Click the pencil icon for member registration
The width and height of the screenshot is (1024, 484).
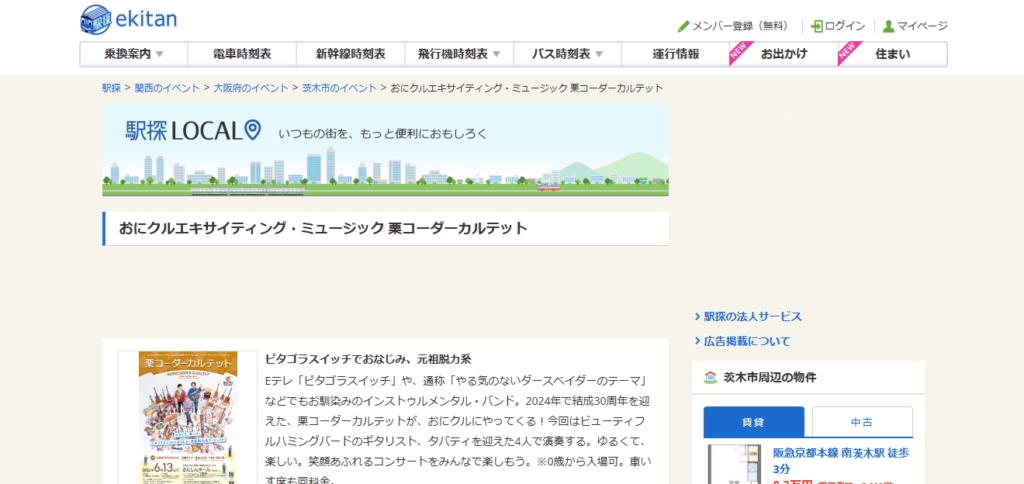pos(684,26)
